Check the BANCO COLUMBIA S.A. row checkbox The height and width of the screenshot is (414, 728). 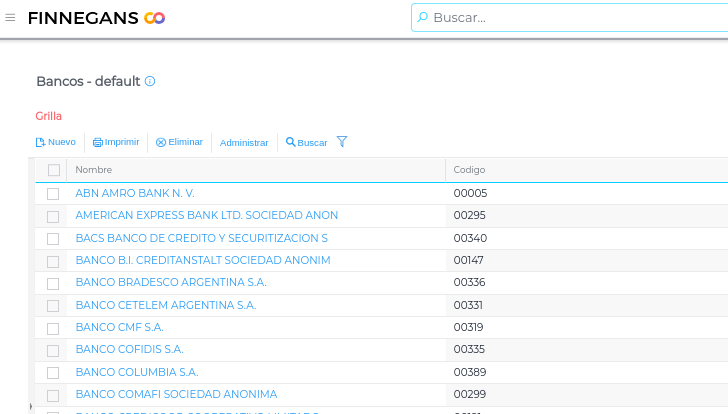(53, 373)
